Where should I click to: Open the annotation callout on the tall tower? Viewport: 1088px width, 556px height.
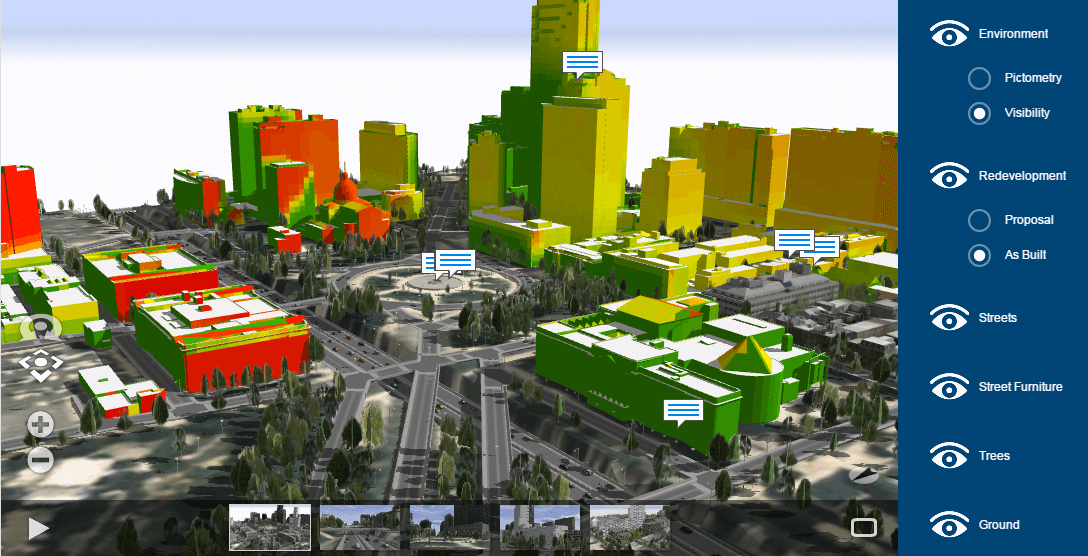click(582, 63)
